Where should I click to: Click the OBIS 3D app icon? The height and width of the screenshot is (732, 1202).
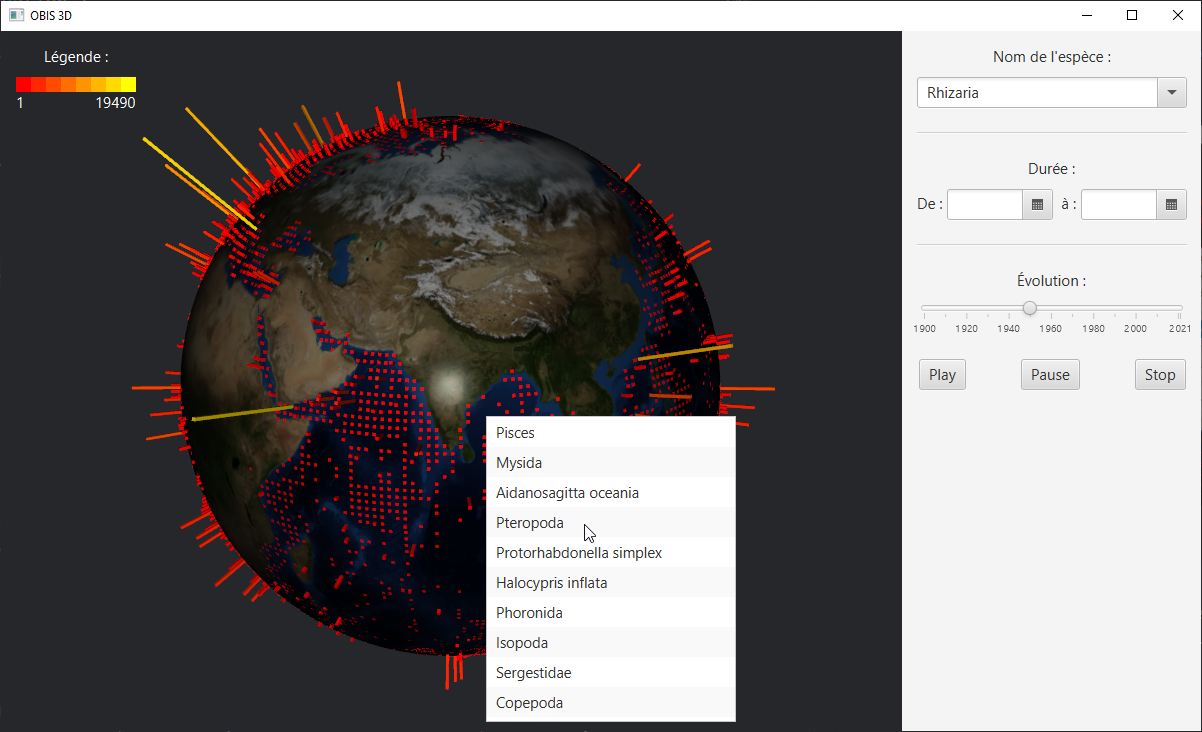(x=16, y=15)
